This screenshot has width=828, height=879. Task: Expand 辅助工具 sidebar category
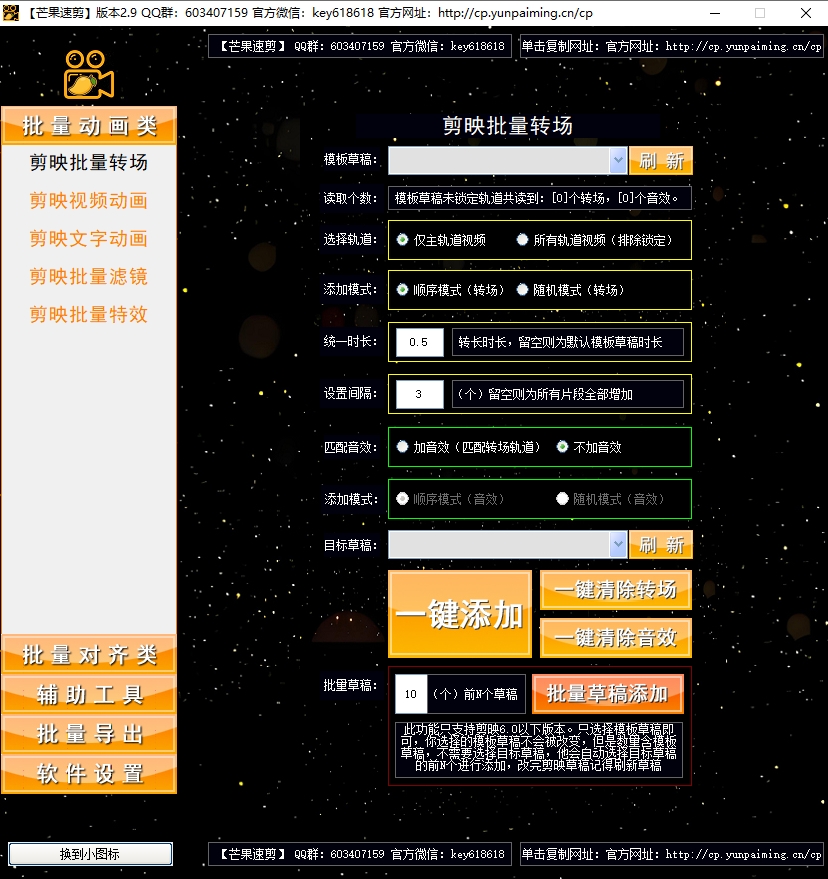[x=89, y=694]
